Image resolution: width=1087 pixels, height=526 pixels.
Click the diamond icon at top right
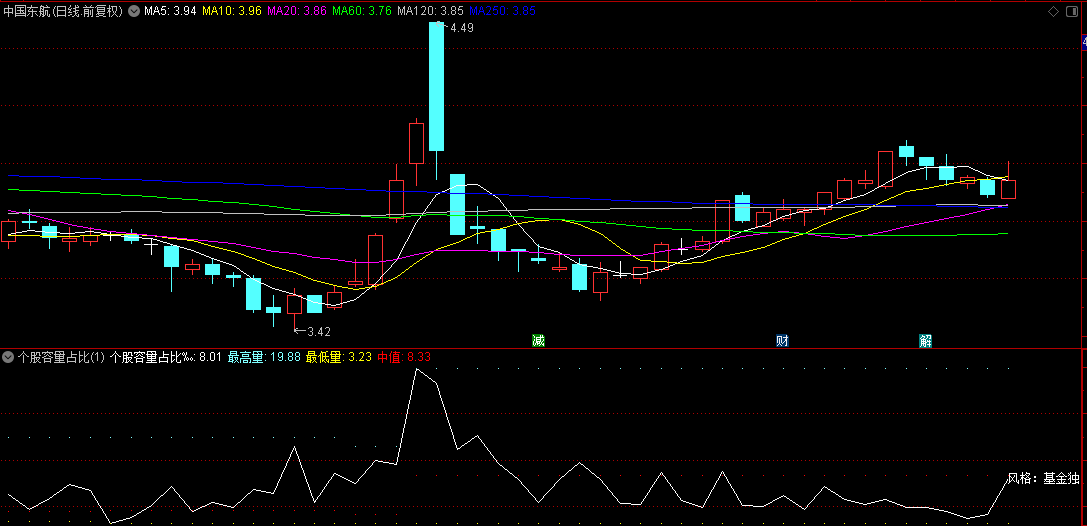coord(1053,11)
